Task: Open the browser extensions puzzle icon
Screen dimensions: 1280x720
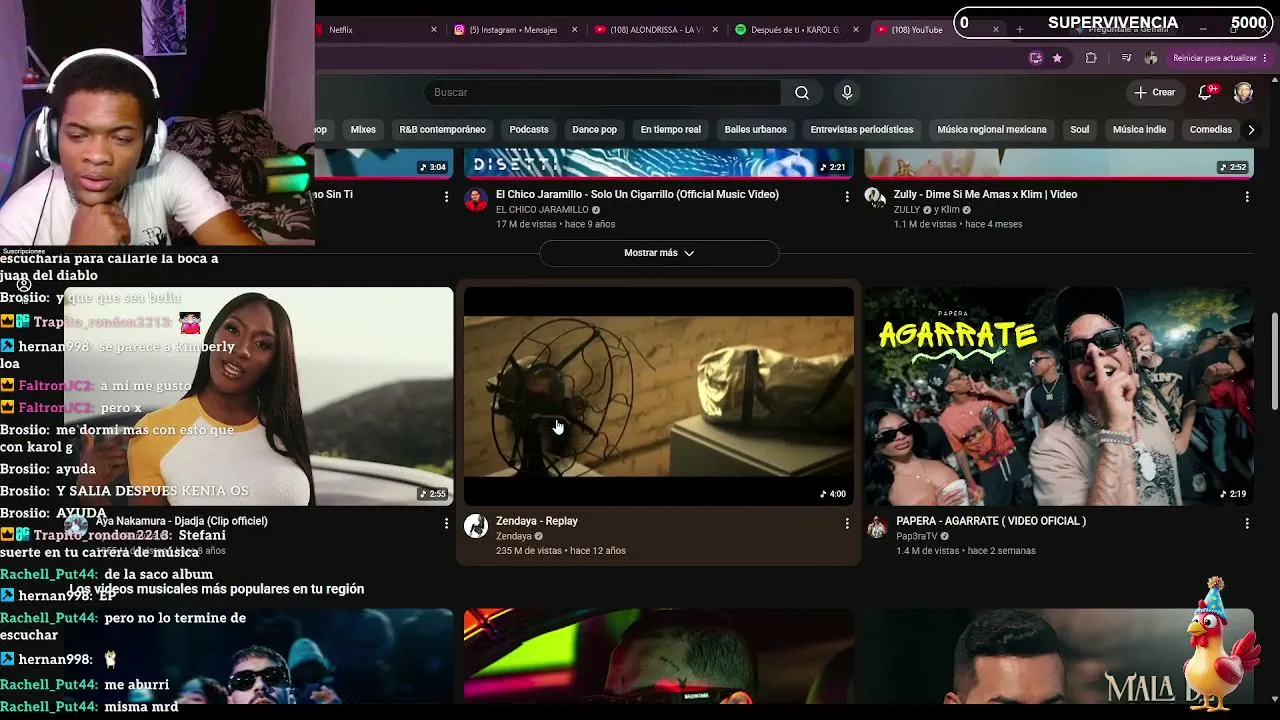Action: click(1091, 58)
